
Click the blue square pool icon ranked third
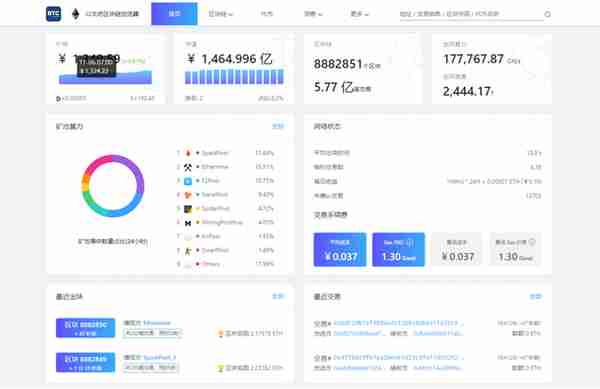(188, 181)
